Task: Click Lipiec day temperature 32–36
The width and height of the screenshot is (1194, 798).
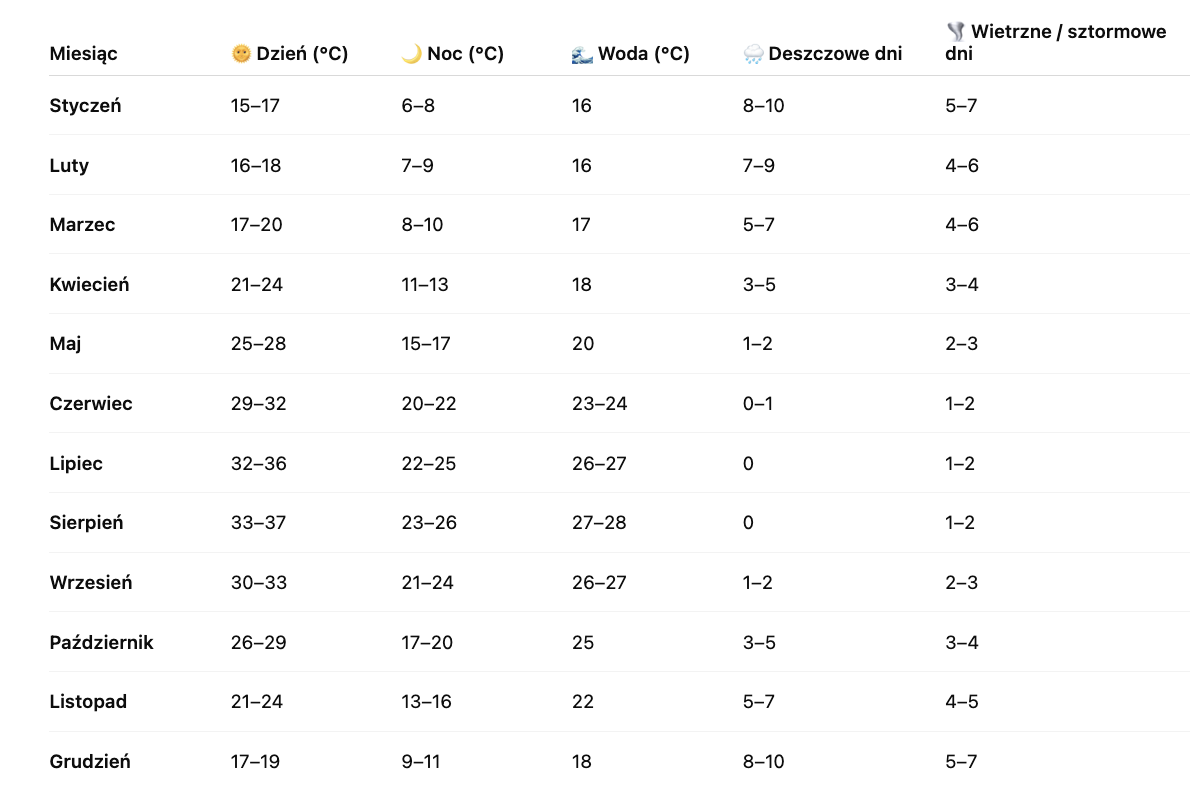Action: (x=258, y=463)
